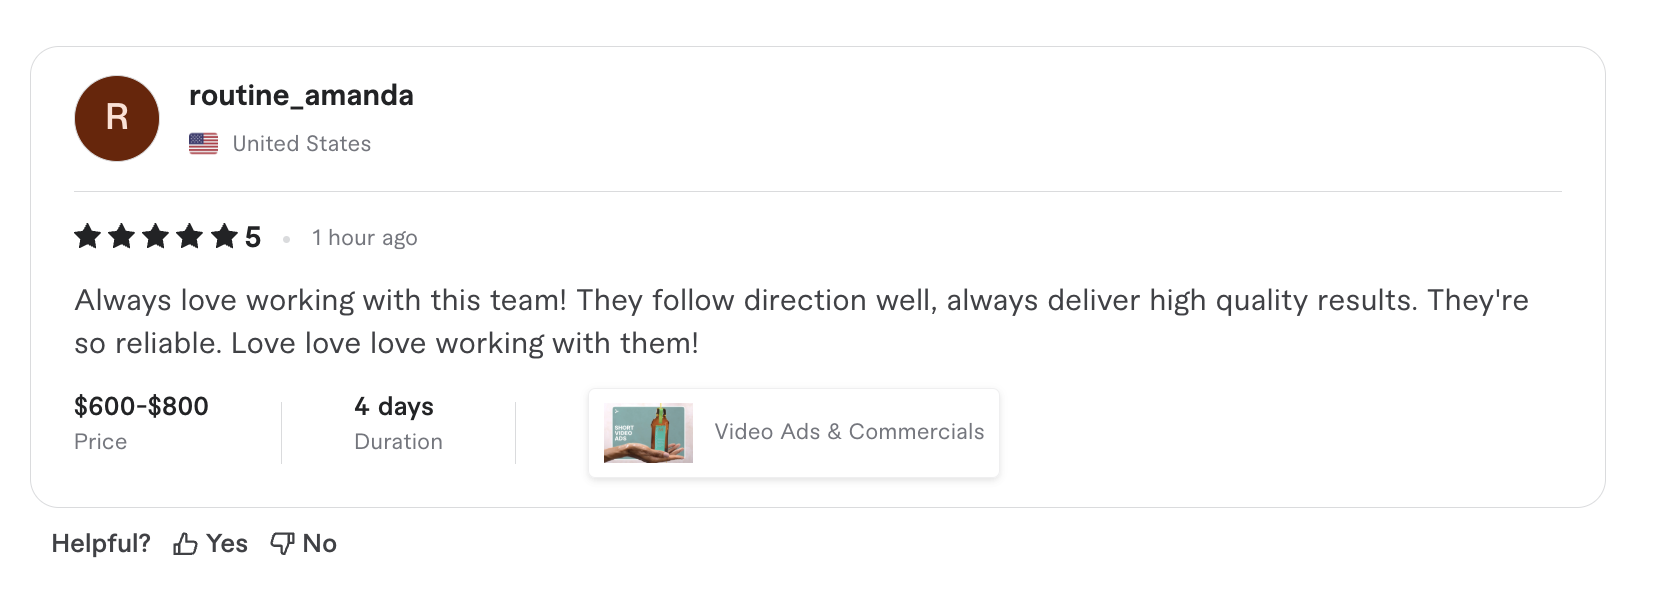Click the 1 hour ago timestamp
The width and height of the screenshot is (1660, 608).
(x=364, y=238)
